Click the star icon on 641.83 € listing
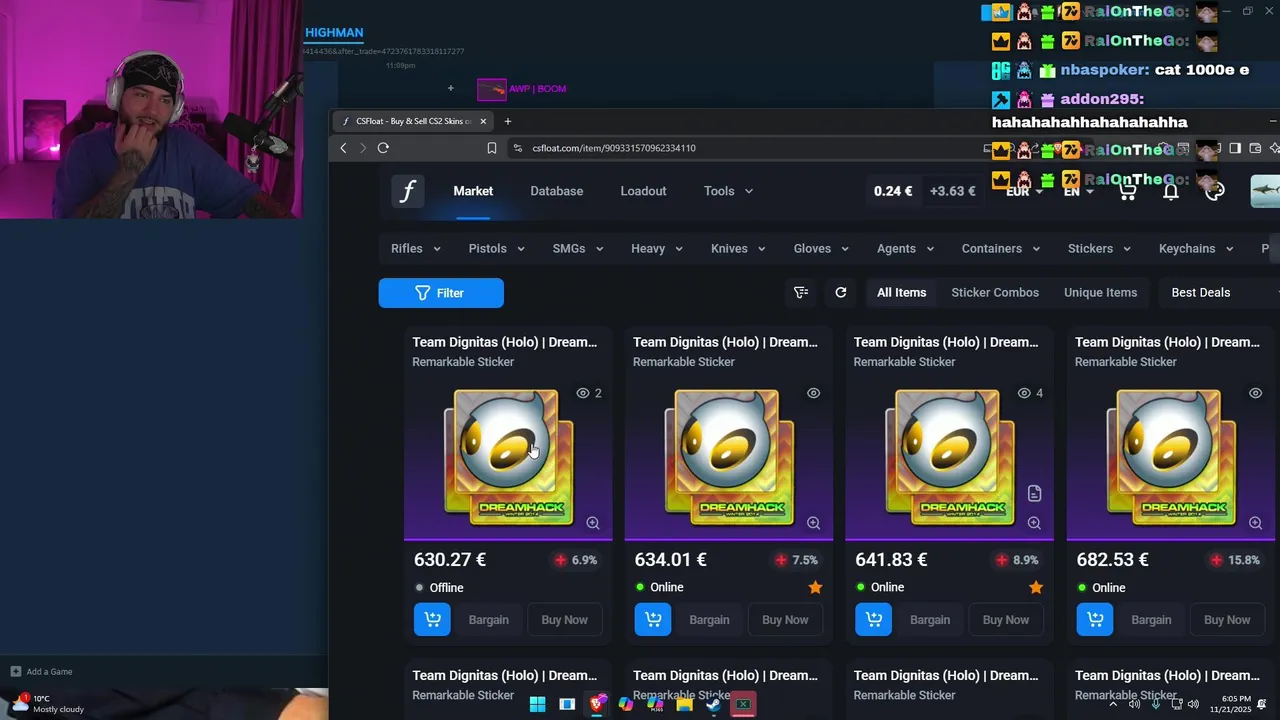Screen dimensions: 1280x720 coord(1036,587)
